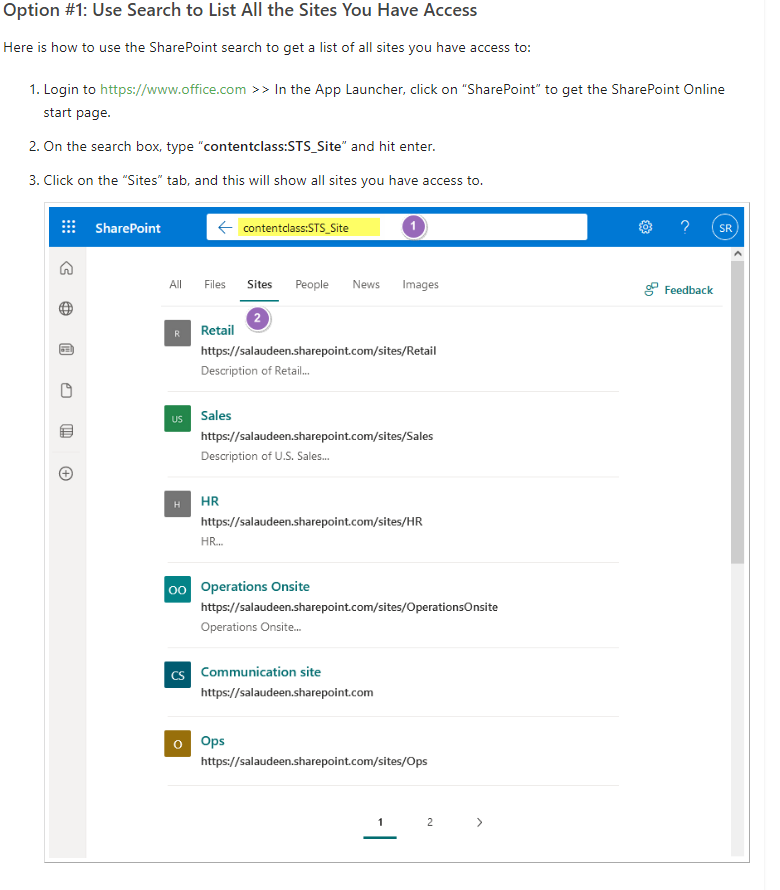Viewport: 780px width, 890px height.
Task: Switch to the People tab
Action: pos(312,284)
